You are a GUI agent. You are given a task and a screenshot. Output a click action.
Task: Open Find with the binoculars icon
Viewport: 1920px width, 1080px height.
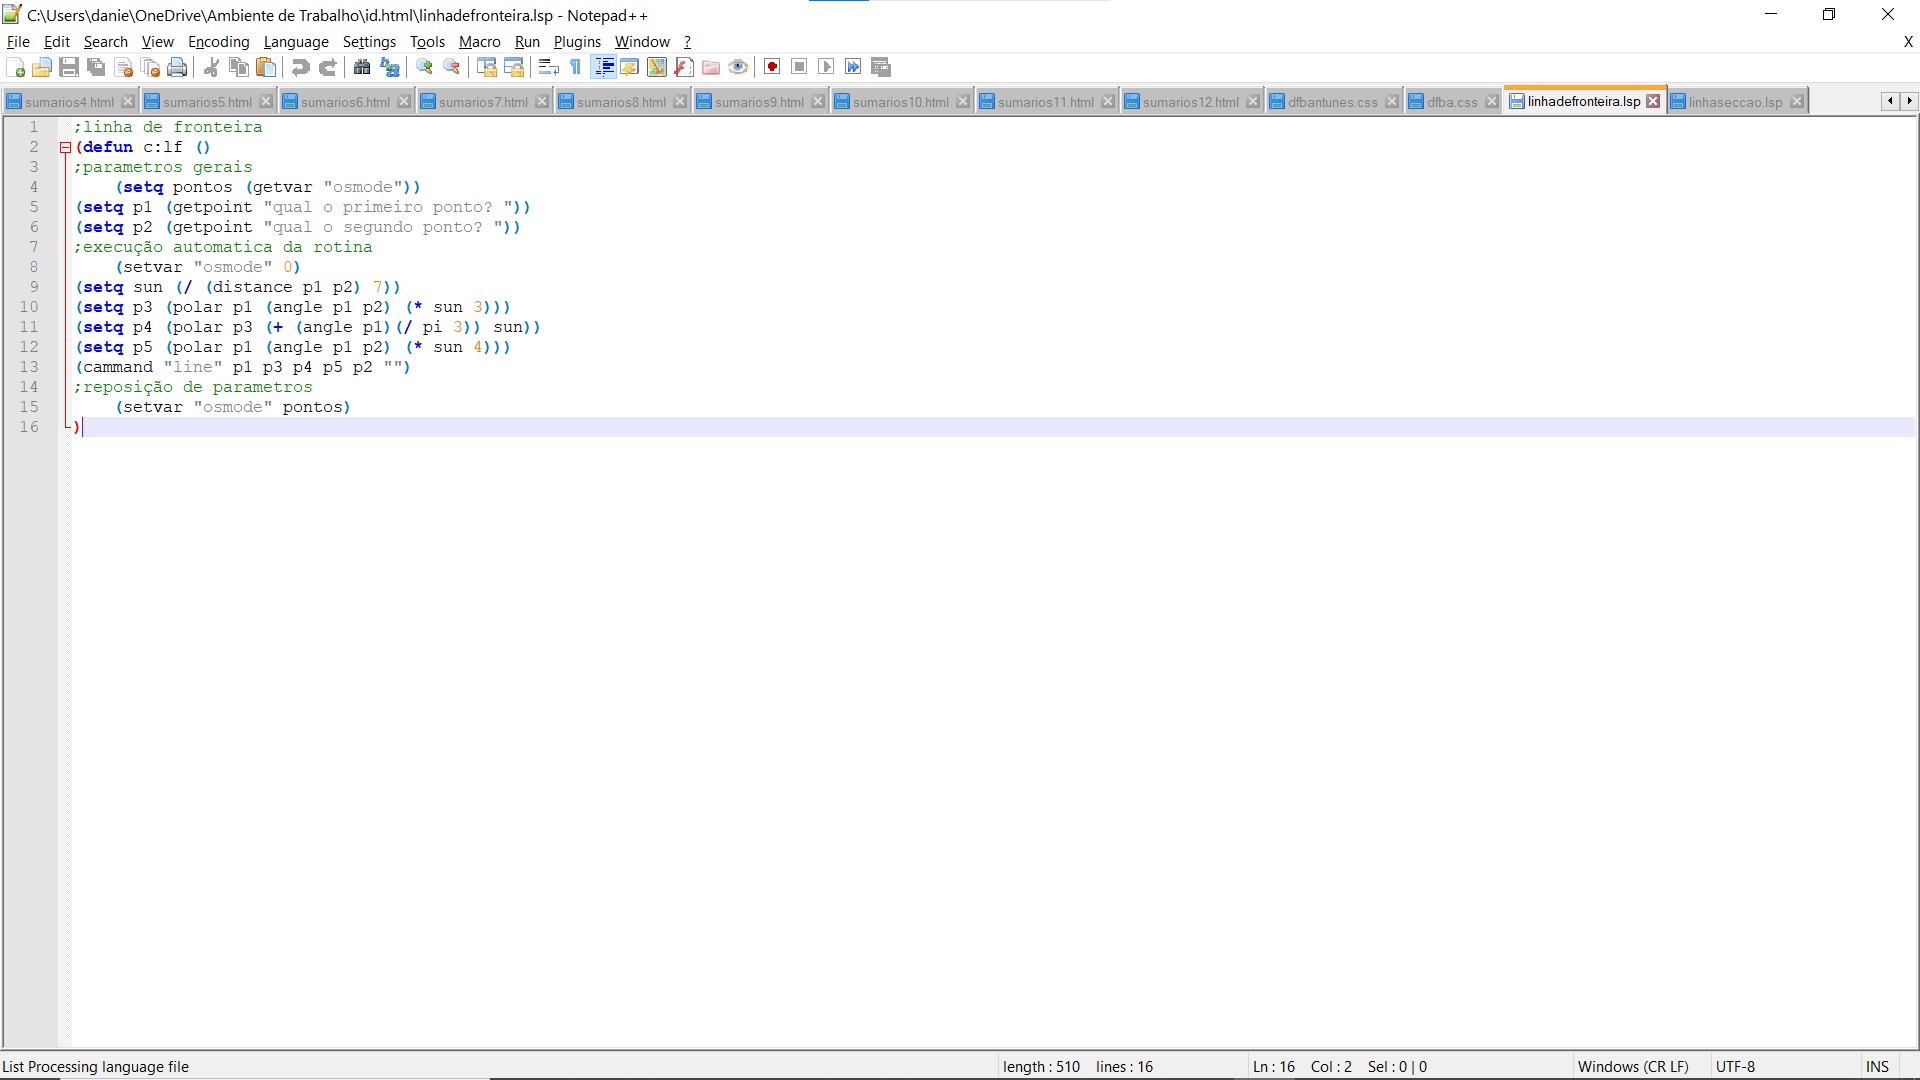point(362,67)
